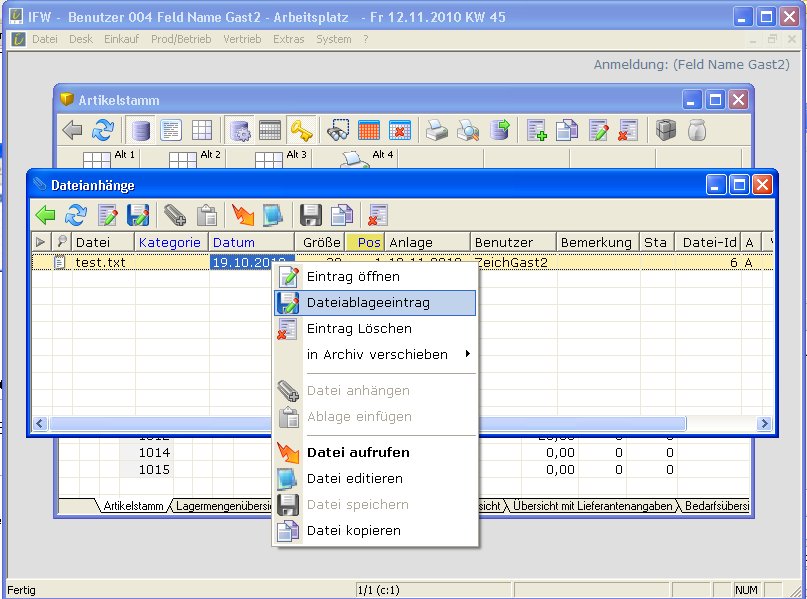
Task: Click the green back arrow in Dateianhänge toolbar
Action: point(46,215)
